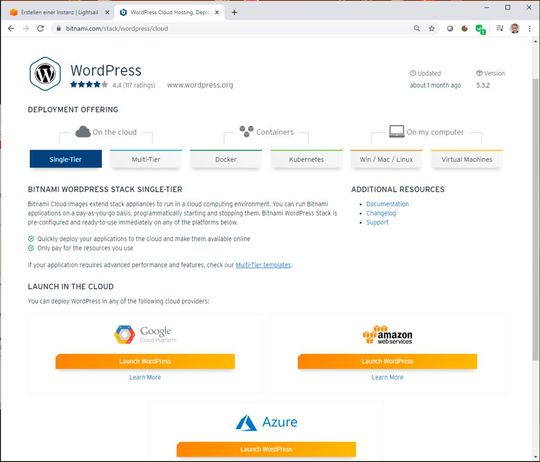Open a new browser tab
Viewport: 540px width, 462px height.
(x=234, y=12)
